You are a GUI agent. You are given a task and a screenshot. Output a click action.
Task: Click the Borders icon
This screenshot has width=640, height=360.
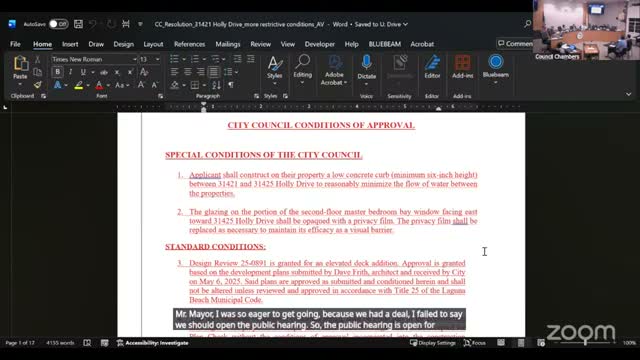click(x=195, y=85)
